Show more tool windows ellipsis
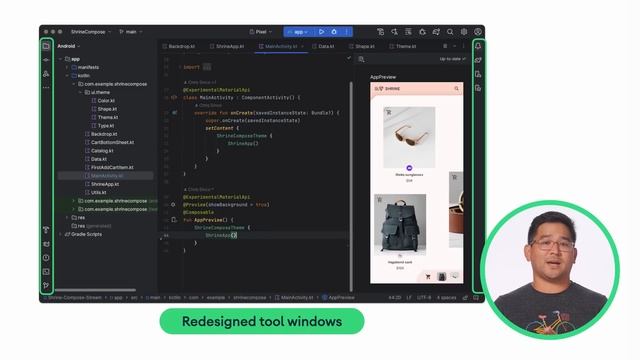640x360 pixels. coord(46,87)
